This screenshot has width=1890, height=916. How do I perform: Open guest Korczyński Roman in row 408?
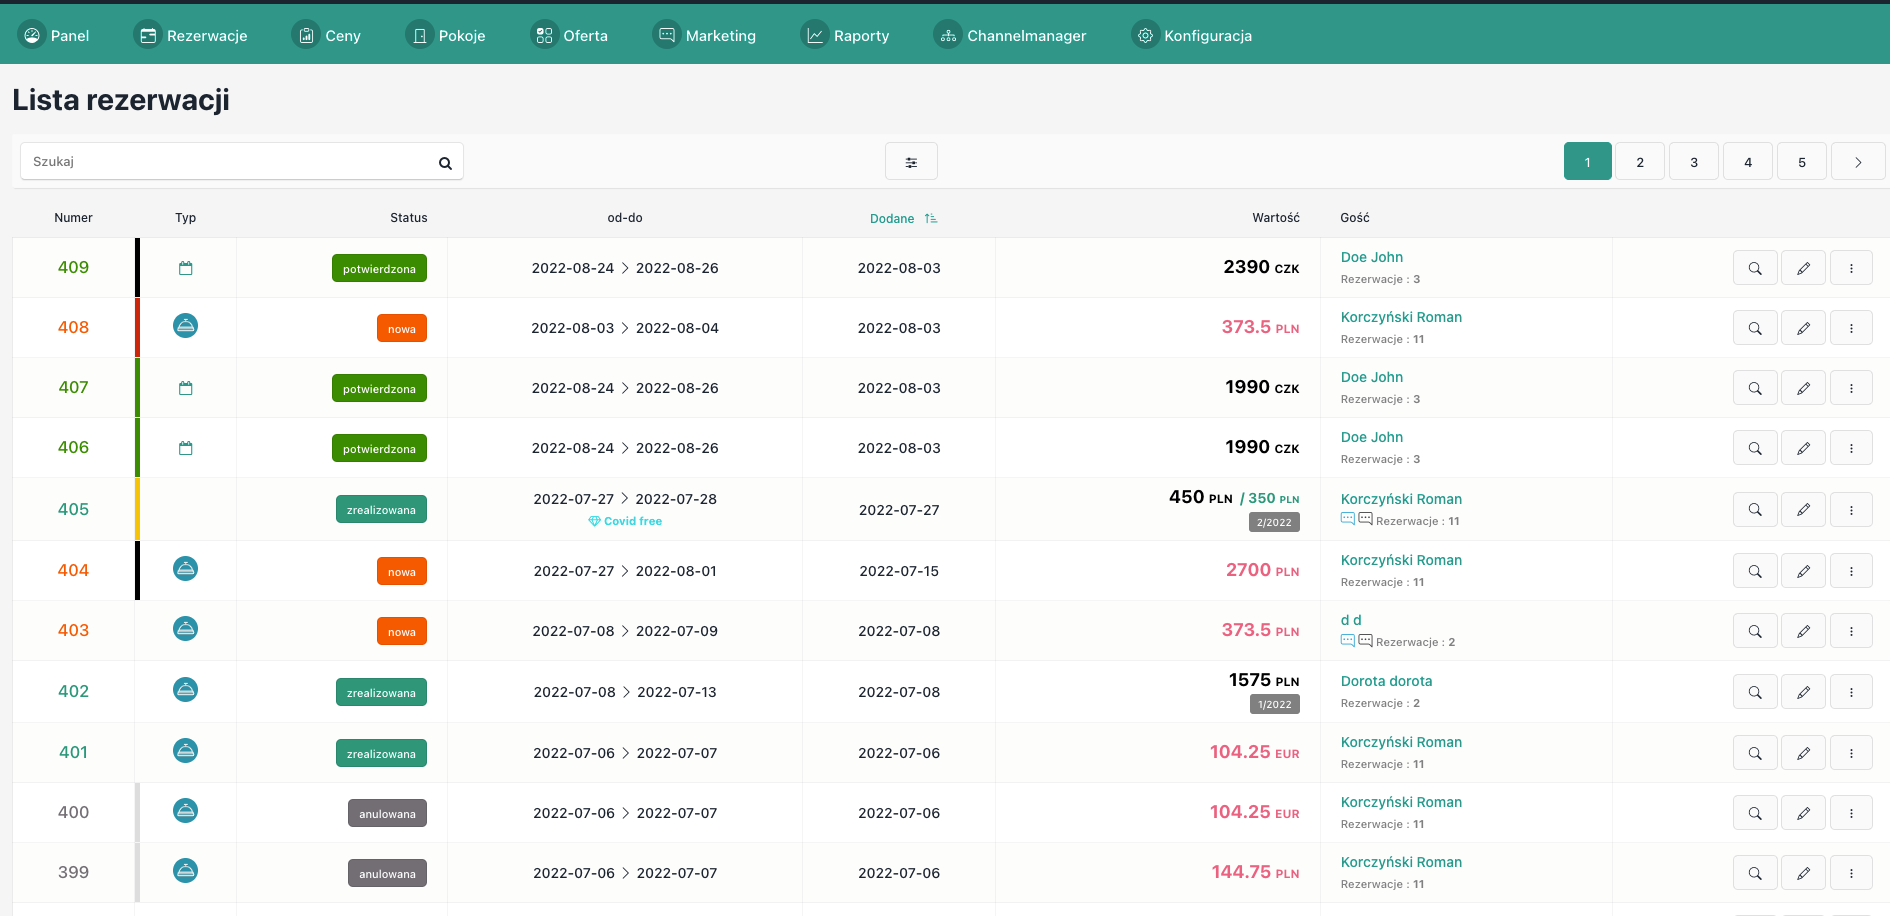(x=1401, y=317)
